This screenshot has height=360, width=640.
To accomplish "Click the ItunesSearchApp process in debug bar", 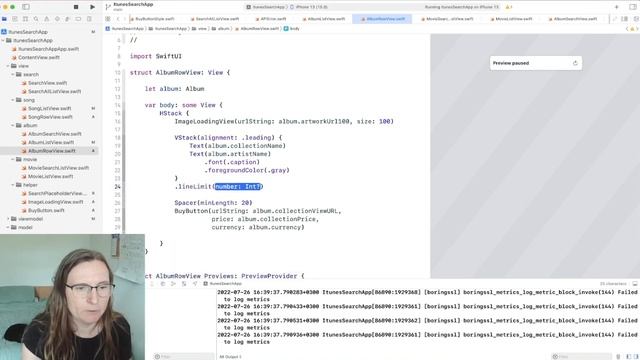I will 222,283.
